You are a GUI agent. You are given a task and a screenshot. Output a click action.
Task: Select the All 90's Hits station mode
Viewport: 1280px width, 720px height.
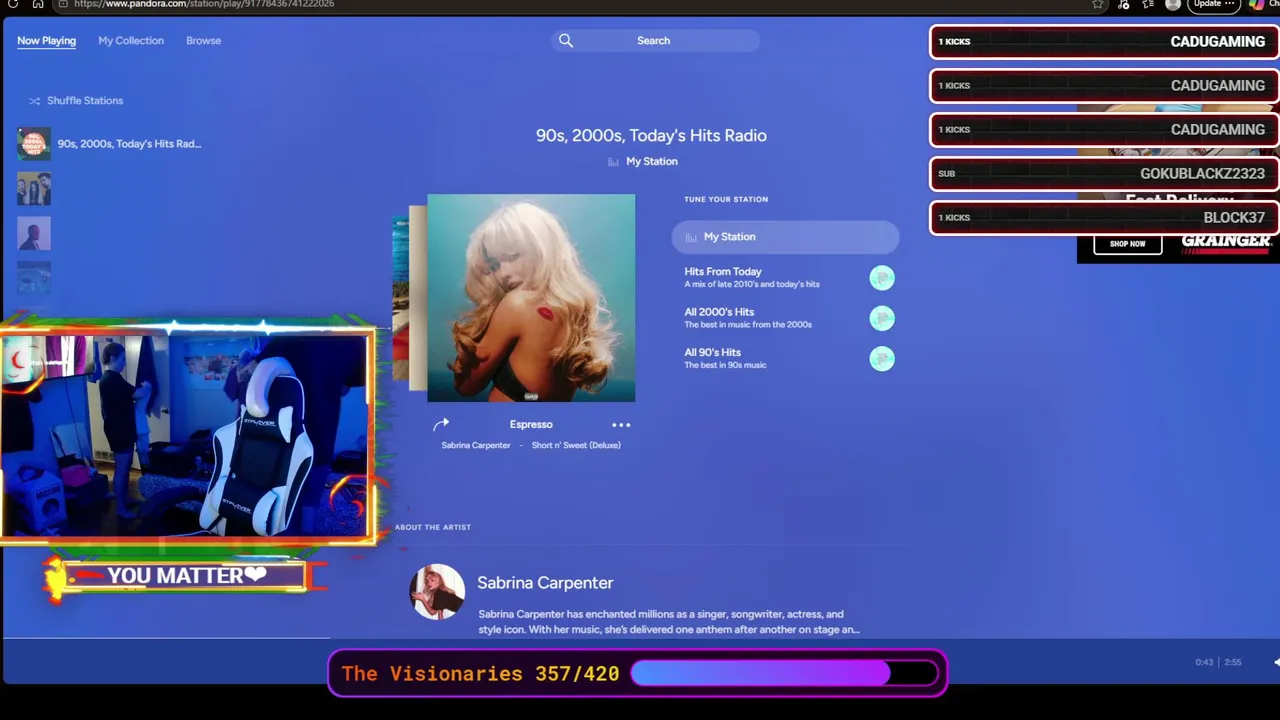click(785, 358)
